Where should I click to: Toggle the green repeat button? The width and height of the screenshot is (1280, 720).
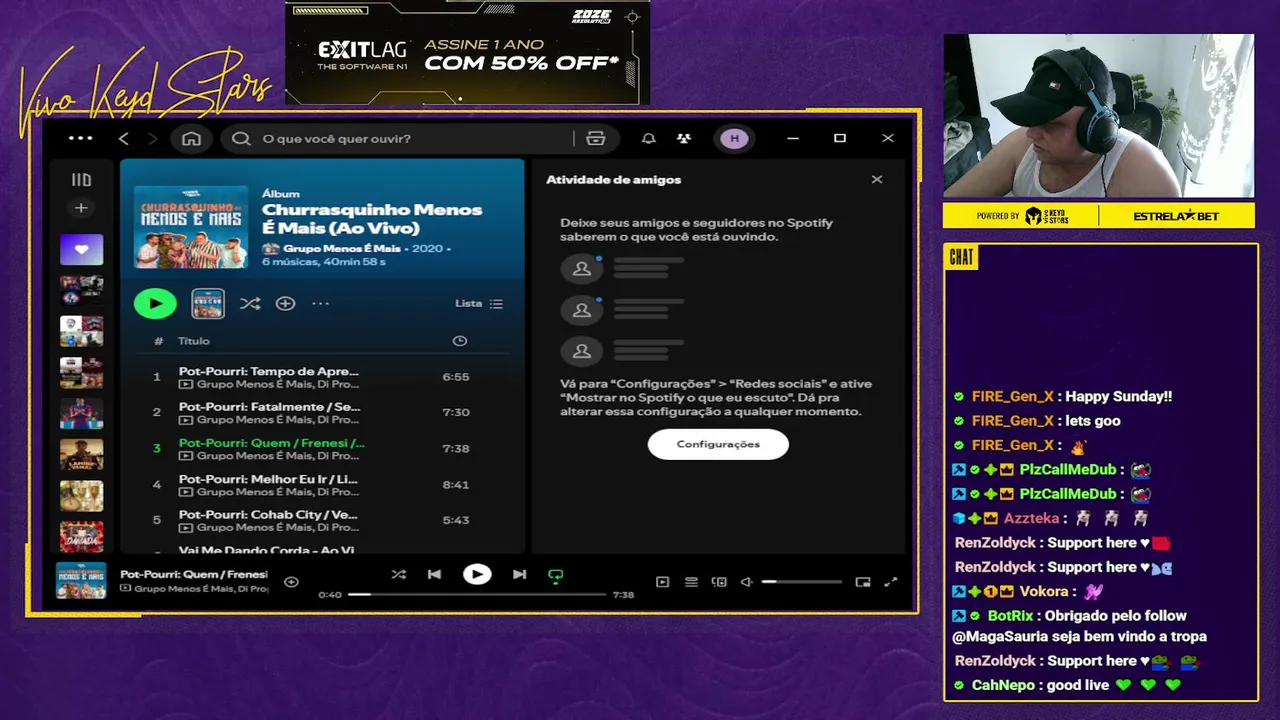point(556,575)
